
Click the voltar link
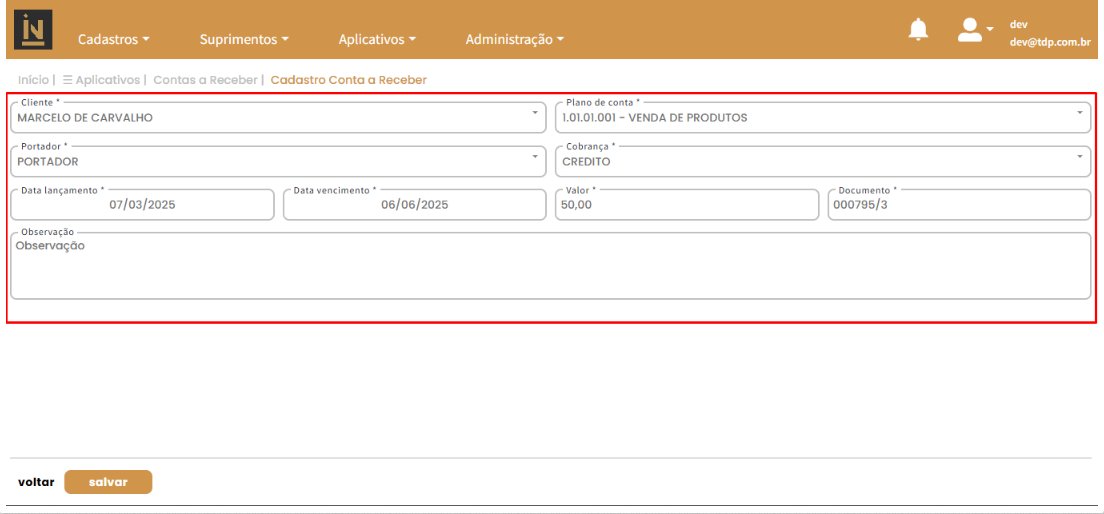[x=36, y=482]
